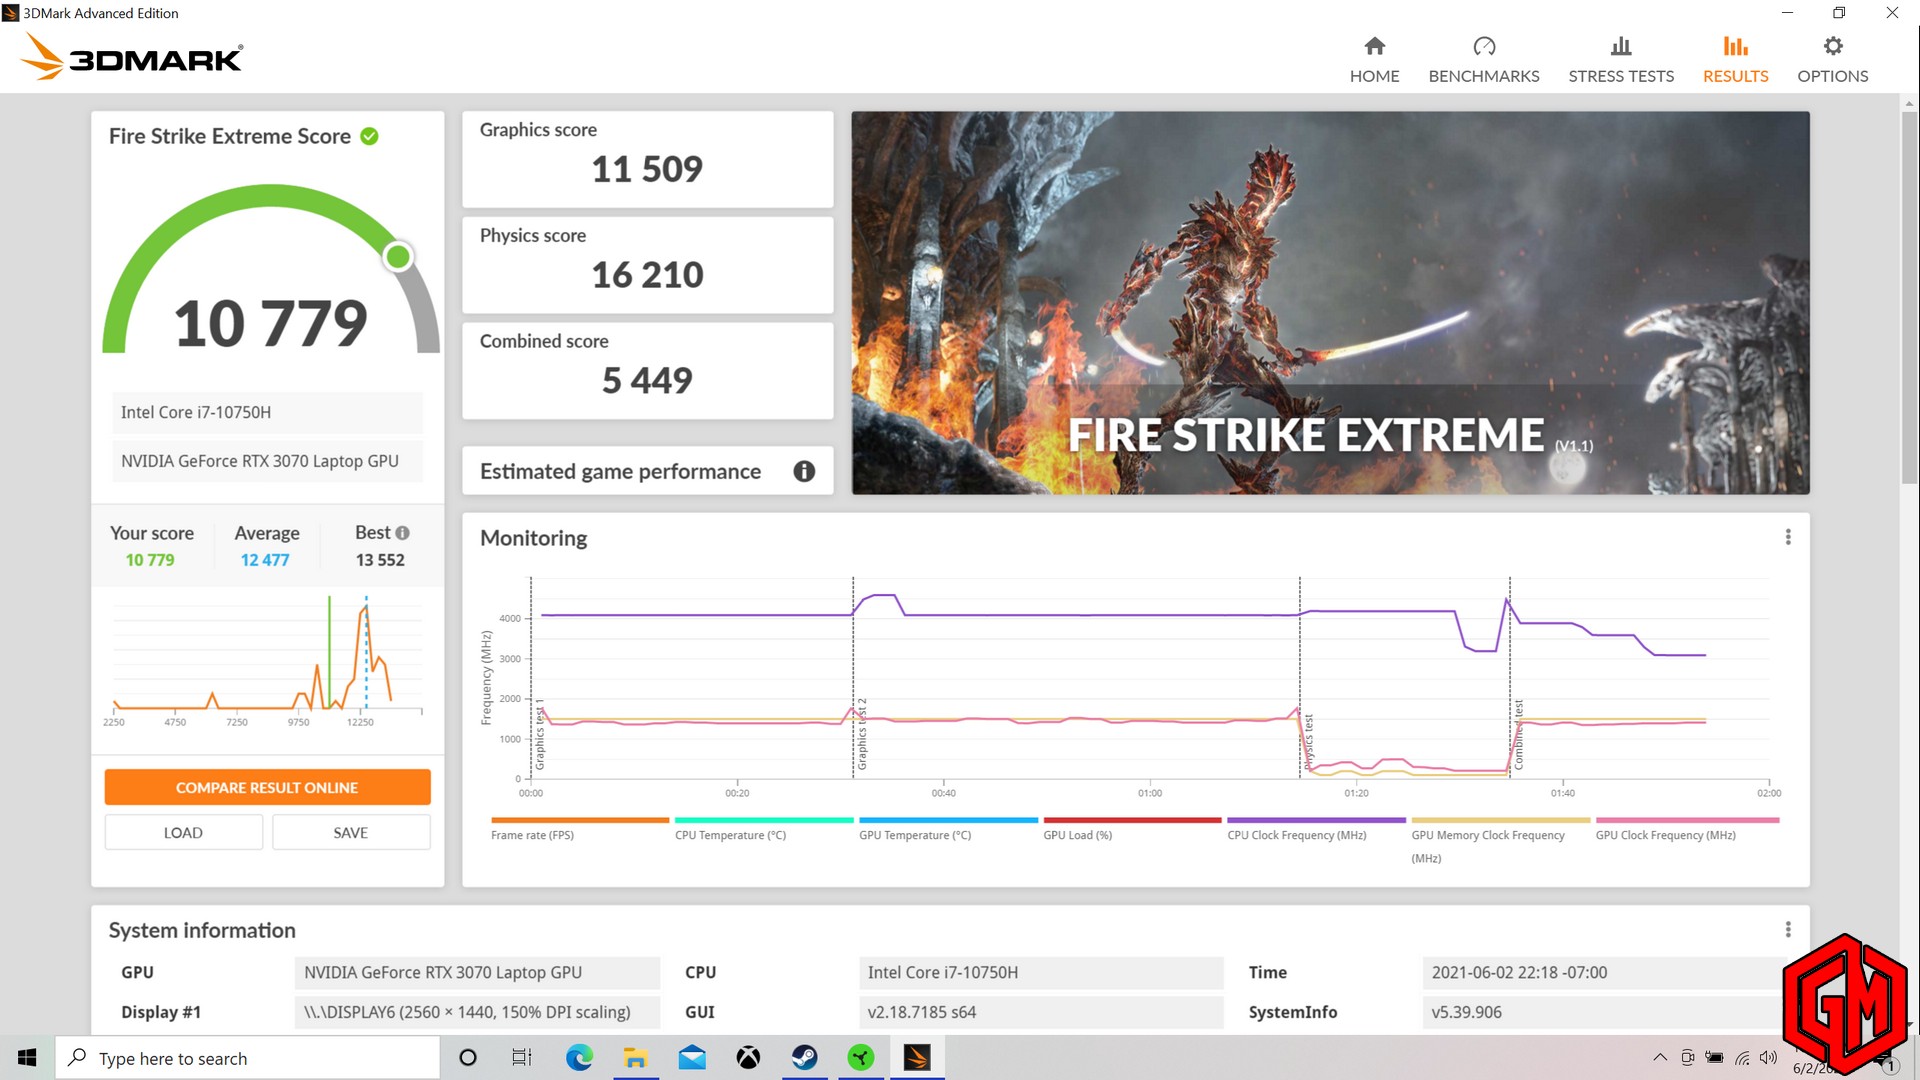This screenshot has height=1080, width=1920.
Task: Click the SAVE button
Action: pos(351,832)
